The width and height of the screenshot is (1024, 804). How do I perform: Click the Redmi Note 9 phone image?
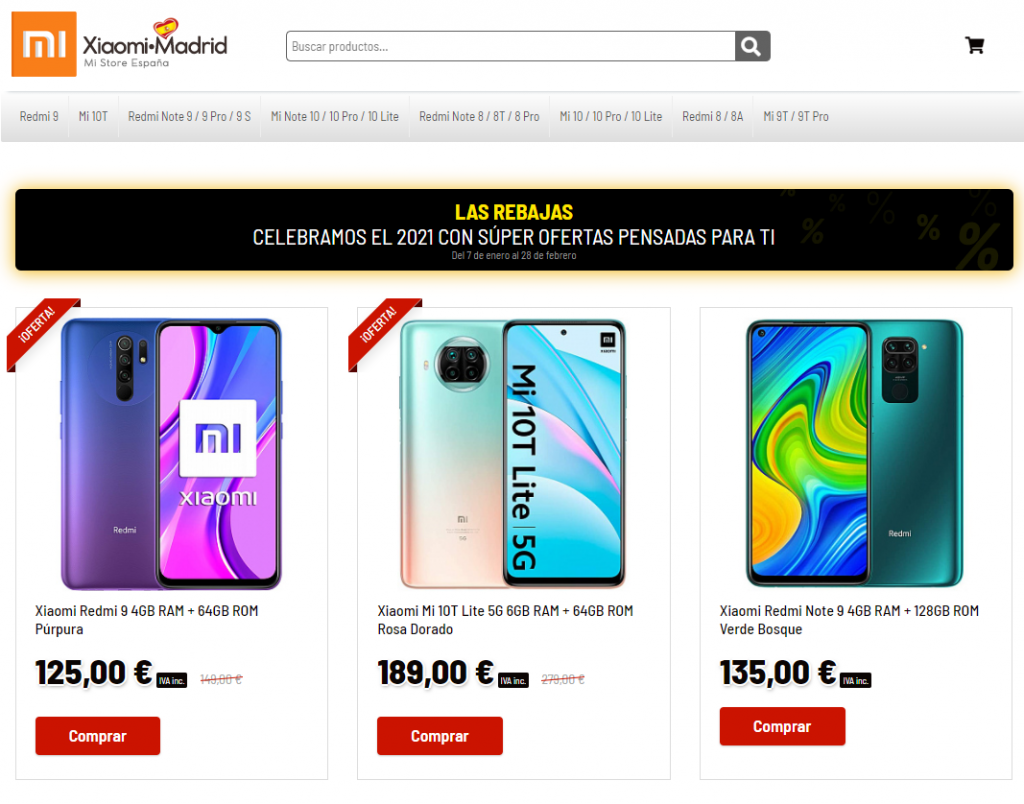[x=855, y=453]
